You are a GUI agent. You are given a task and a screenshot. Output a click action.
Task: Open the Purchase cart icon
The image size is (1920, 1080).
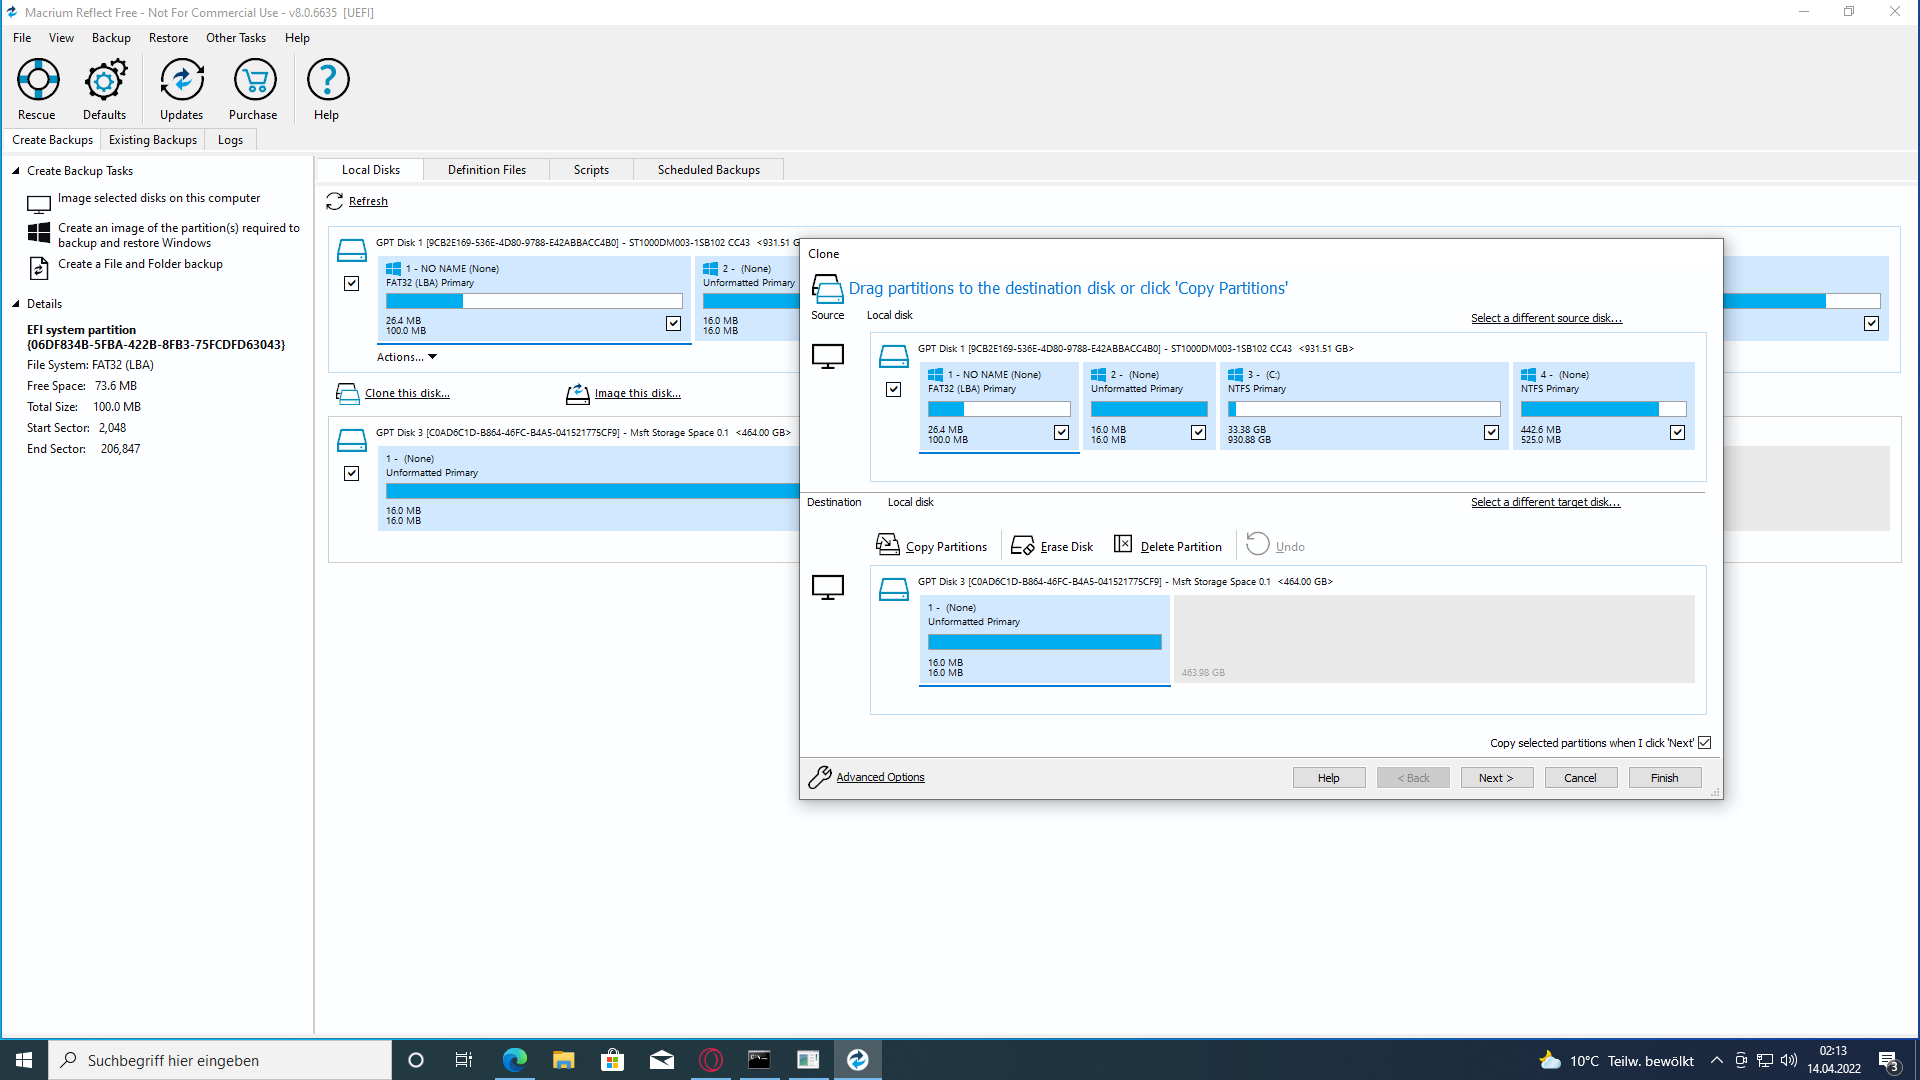[254, 80]
